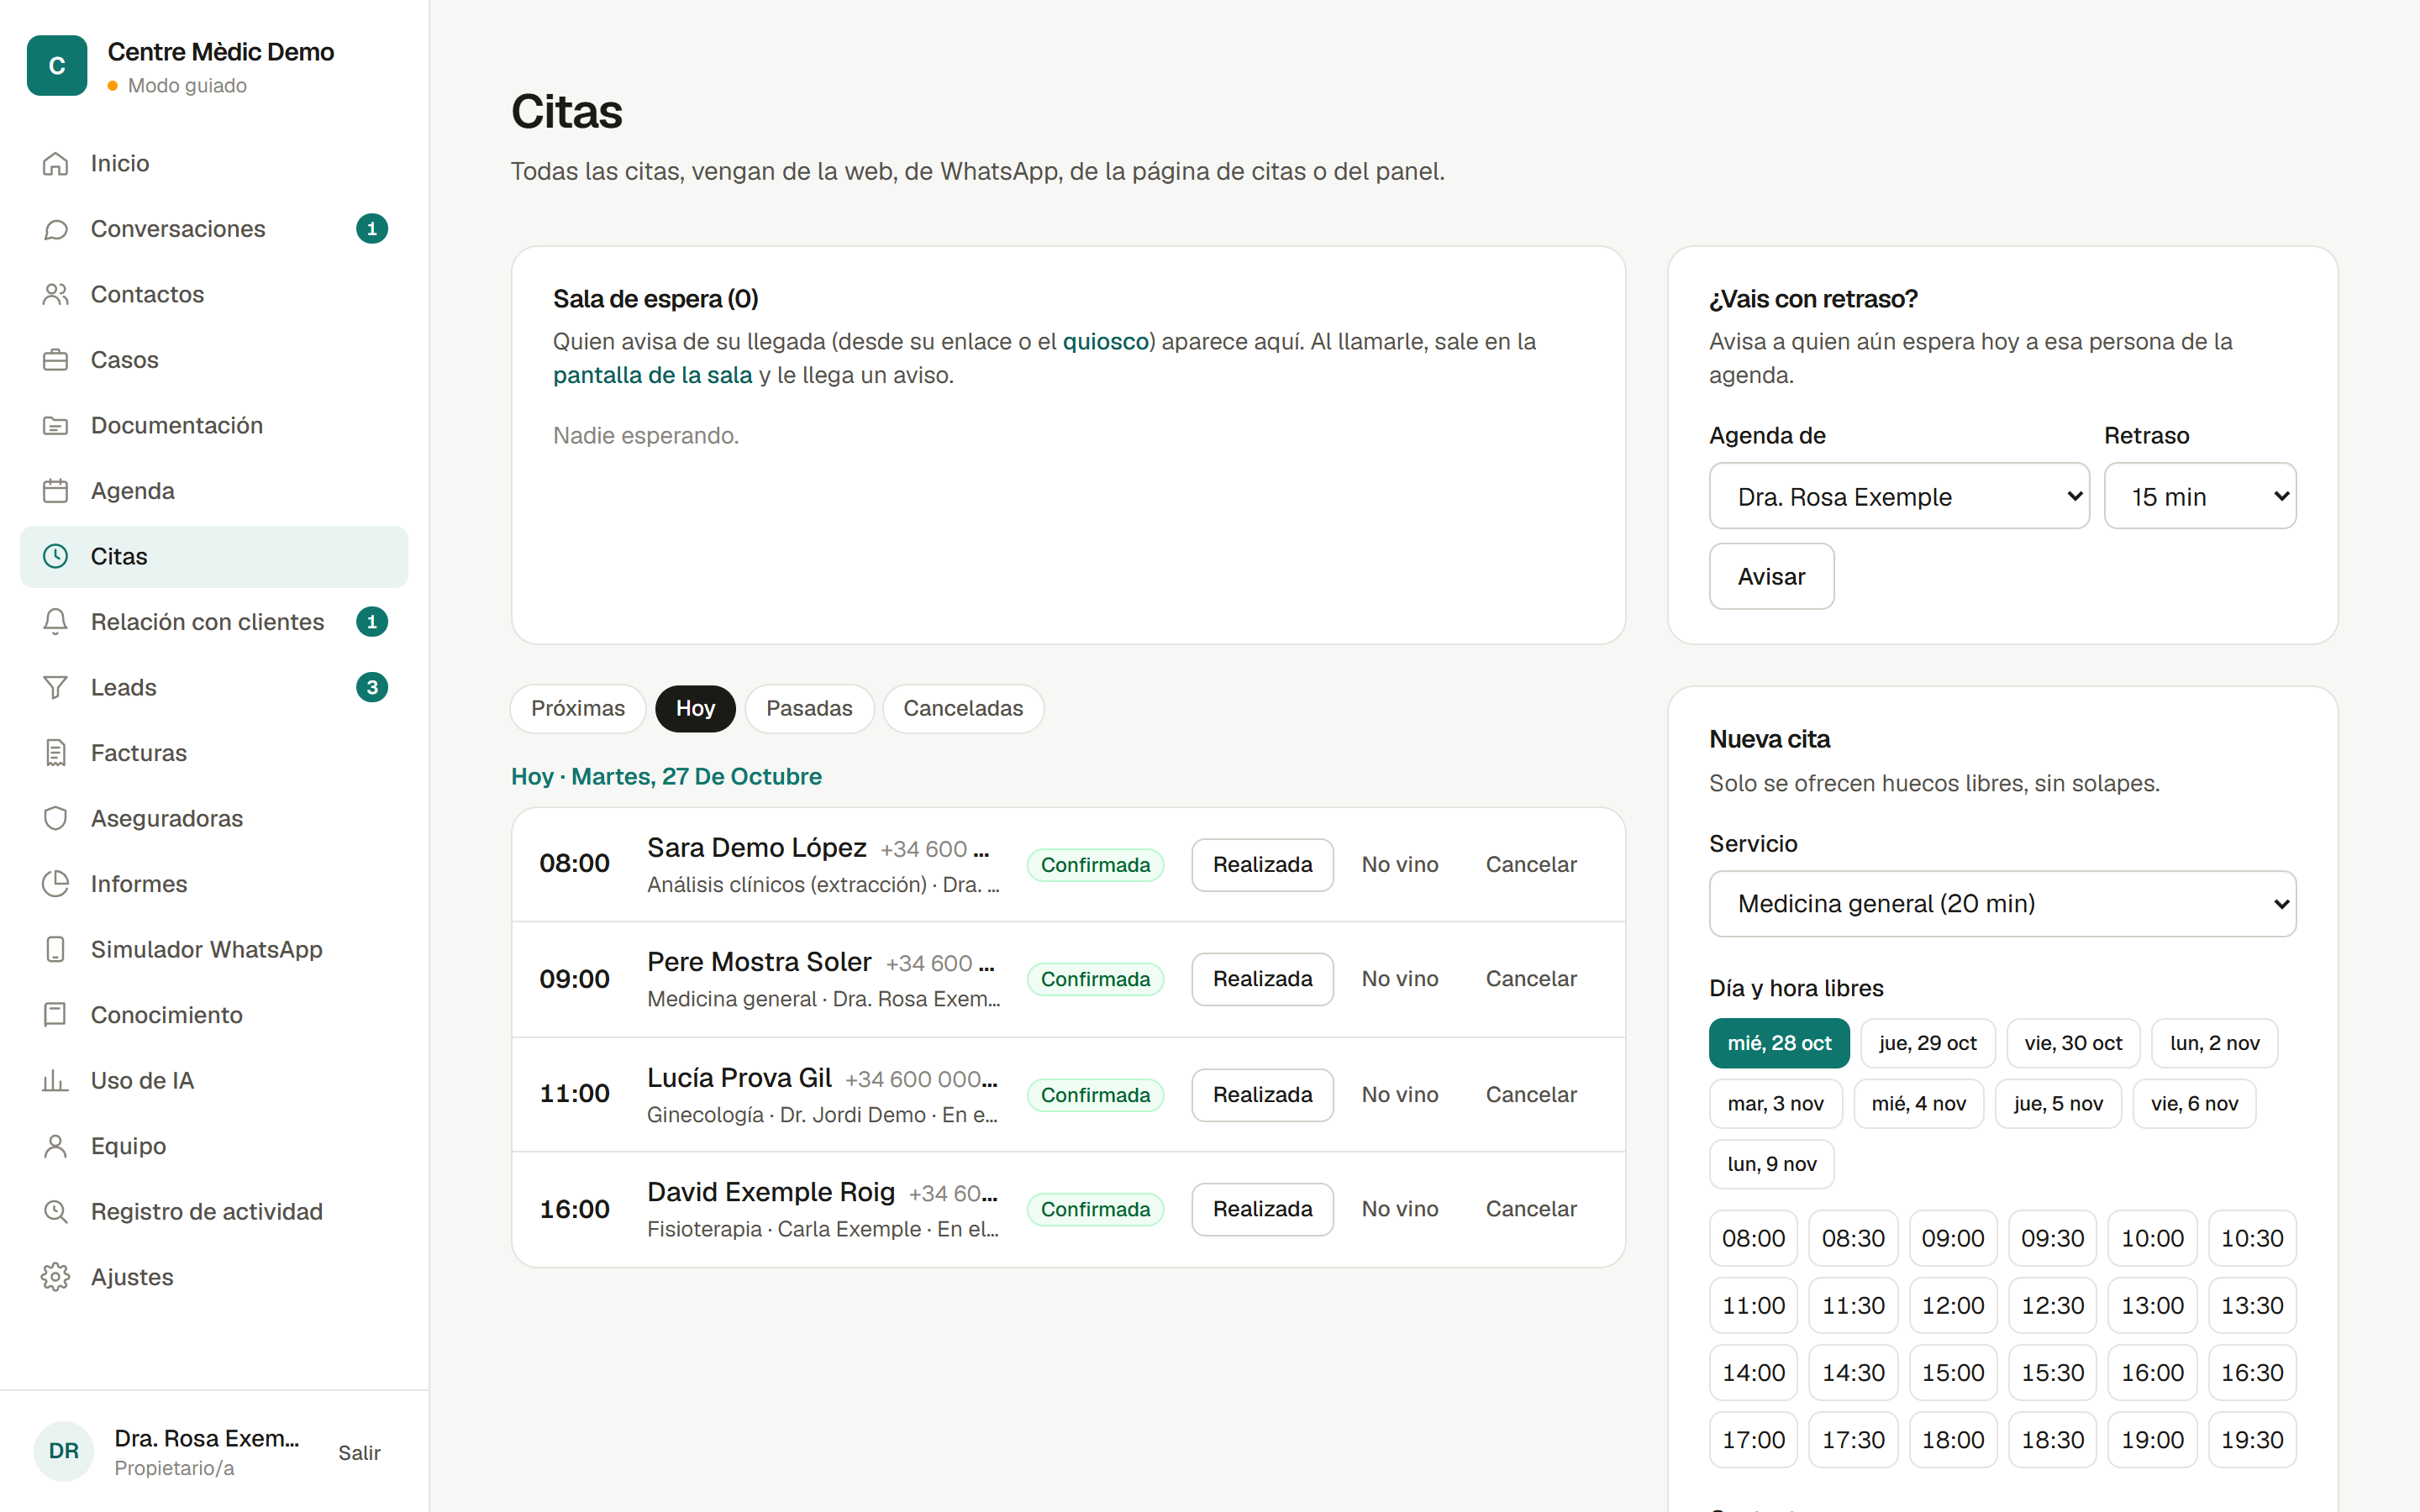Open the Retraso 15 min dropdown
Viewport: 2420px width, 1512px height.
point(2200,496)
